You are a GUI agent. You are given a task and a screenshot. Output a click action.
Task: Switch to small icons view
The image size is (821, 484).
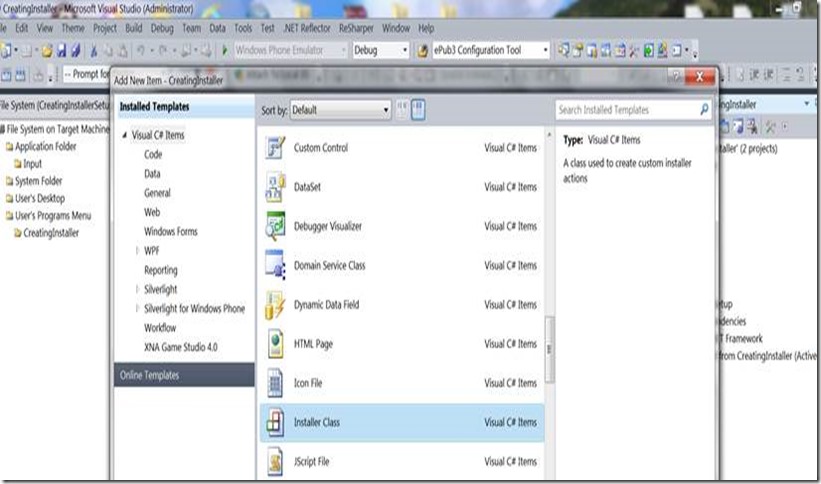402,110
